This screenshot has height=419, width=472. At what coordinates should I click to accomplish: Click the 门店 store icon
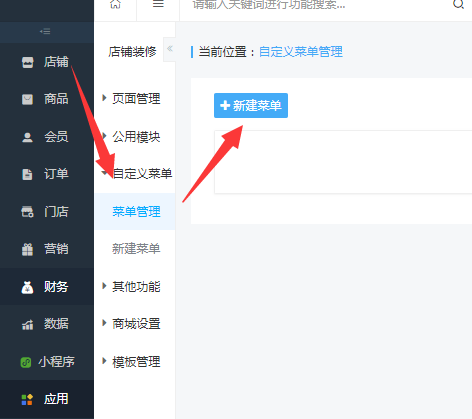pos(27,212)
